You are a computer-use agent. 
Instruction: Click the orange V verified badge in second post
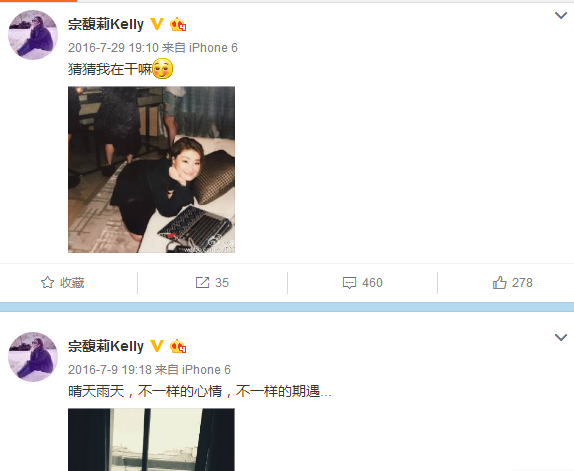pos(157,346)
